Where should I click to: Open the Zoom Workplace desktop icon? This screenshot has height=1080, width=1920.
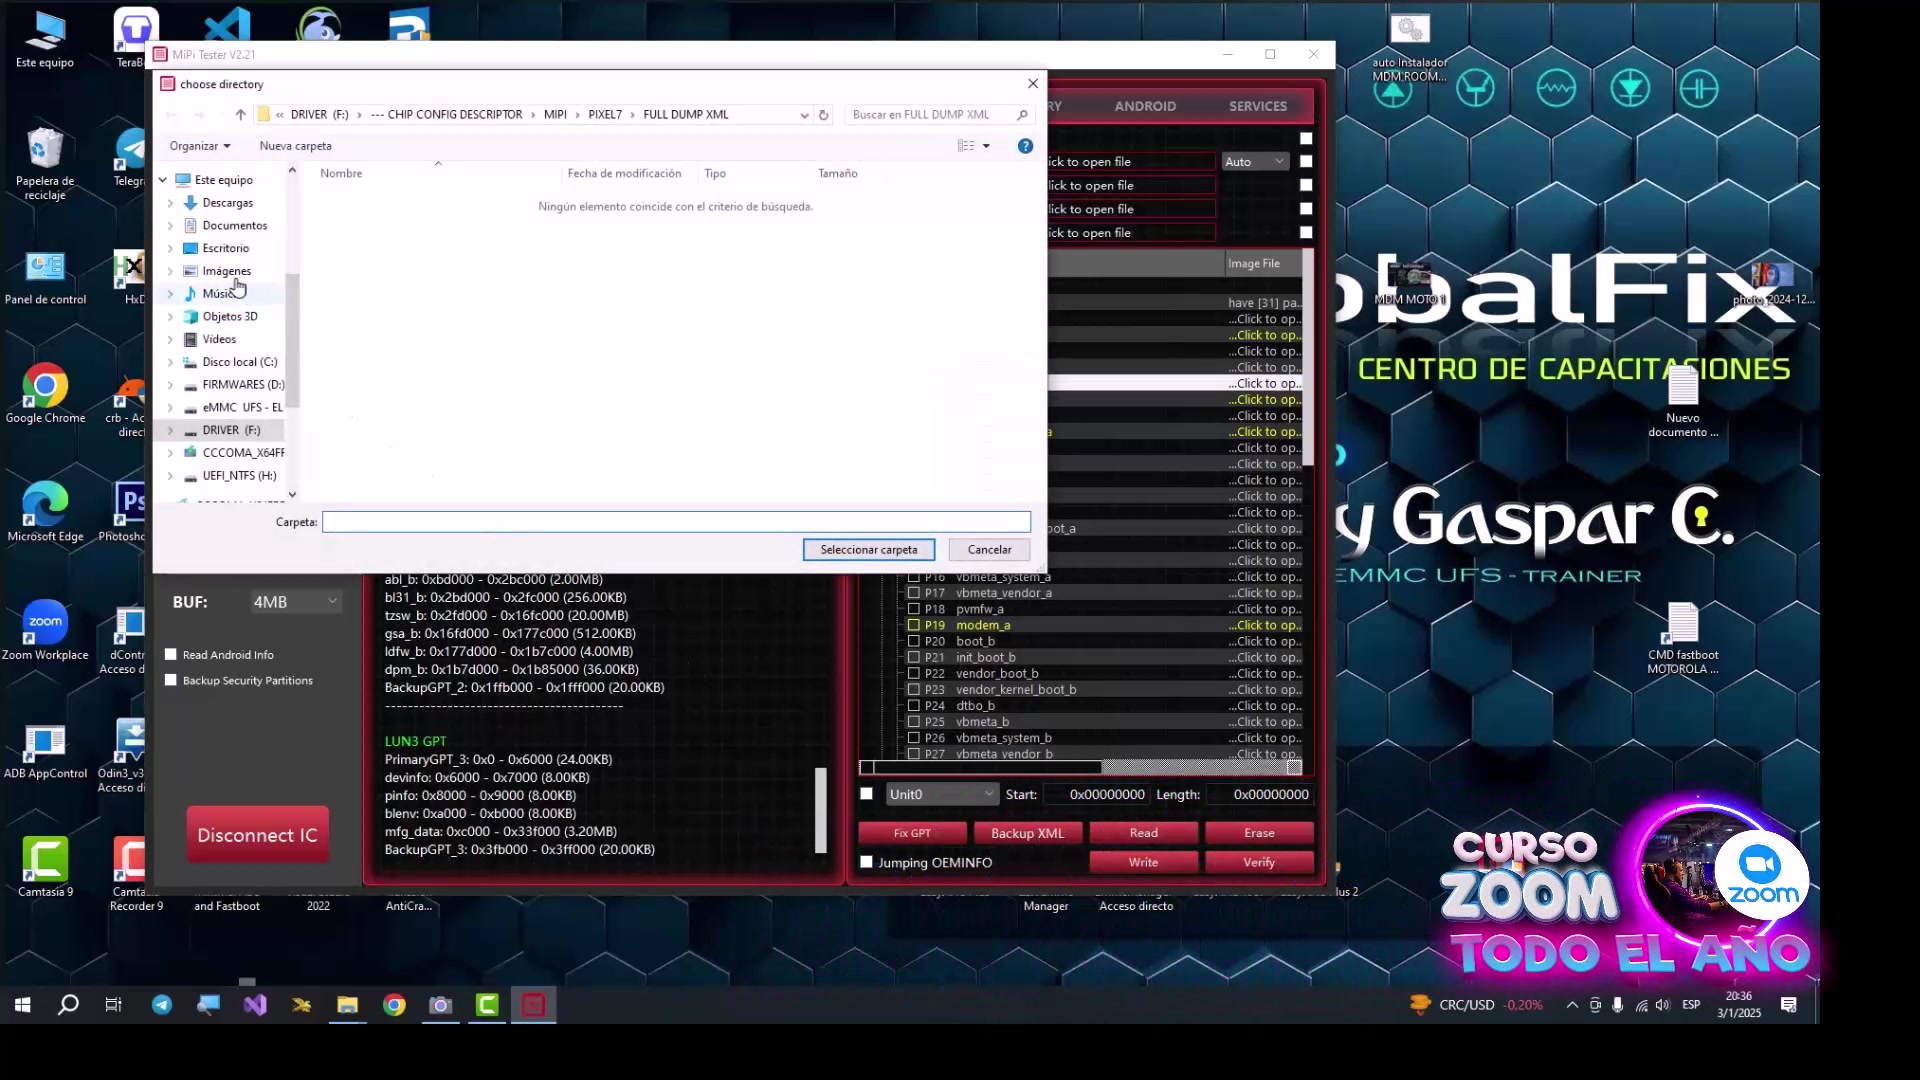45,630
